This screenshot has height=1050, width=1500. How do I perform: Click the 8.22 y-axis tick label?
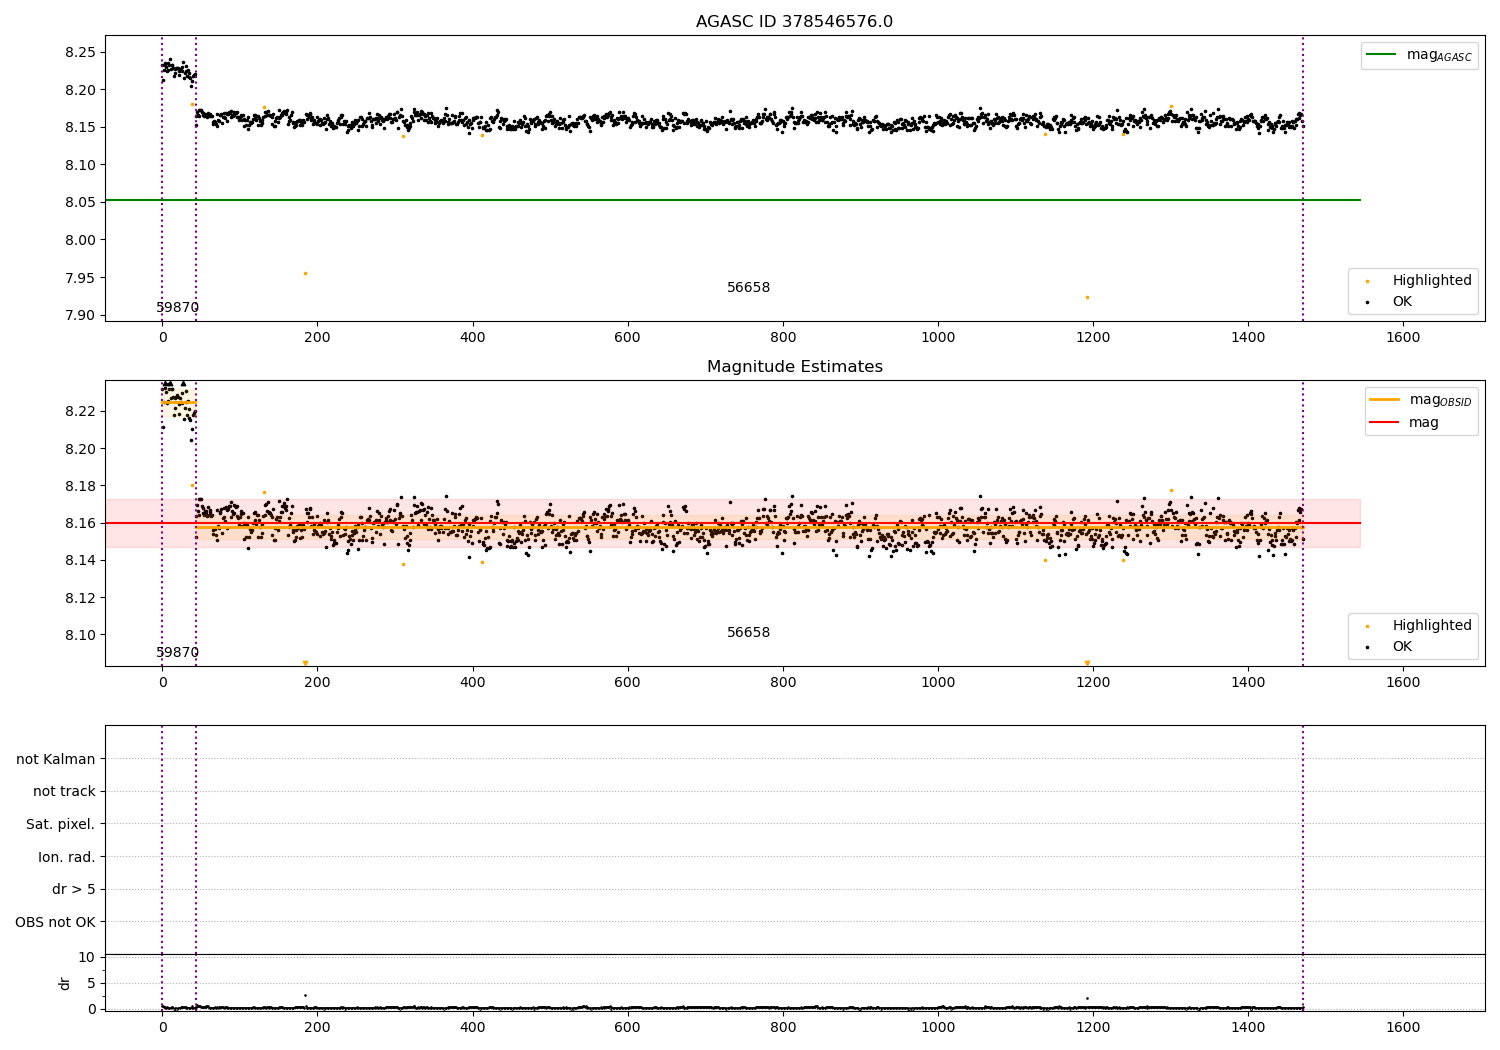click(80, 411)
